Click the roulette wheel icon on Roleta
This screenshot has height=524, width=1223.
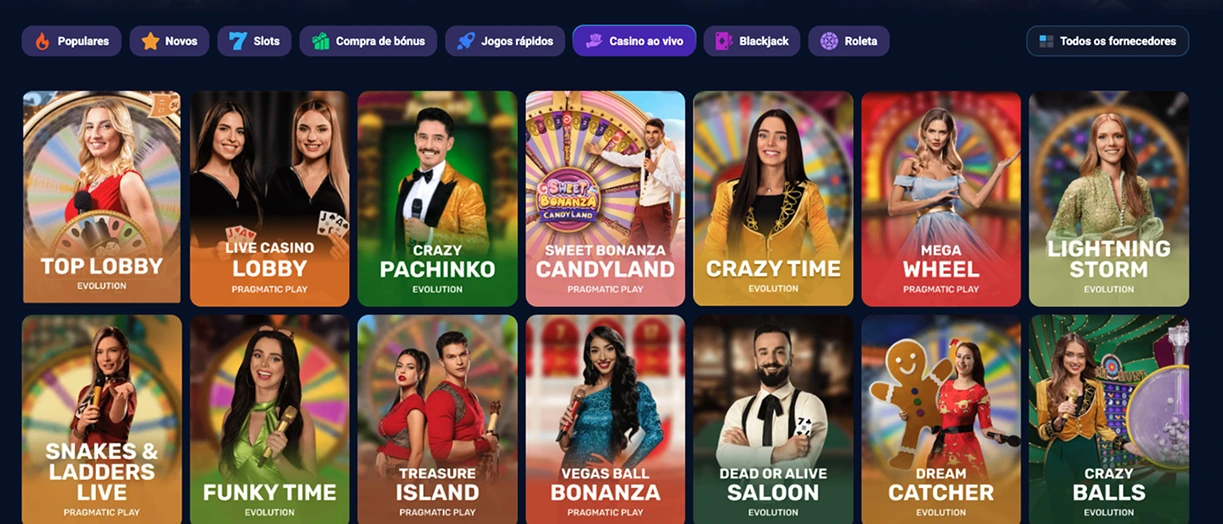point(829,41)
